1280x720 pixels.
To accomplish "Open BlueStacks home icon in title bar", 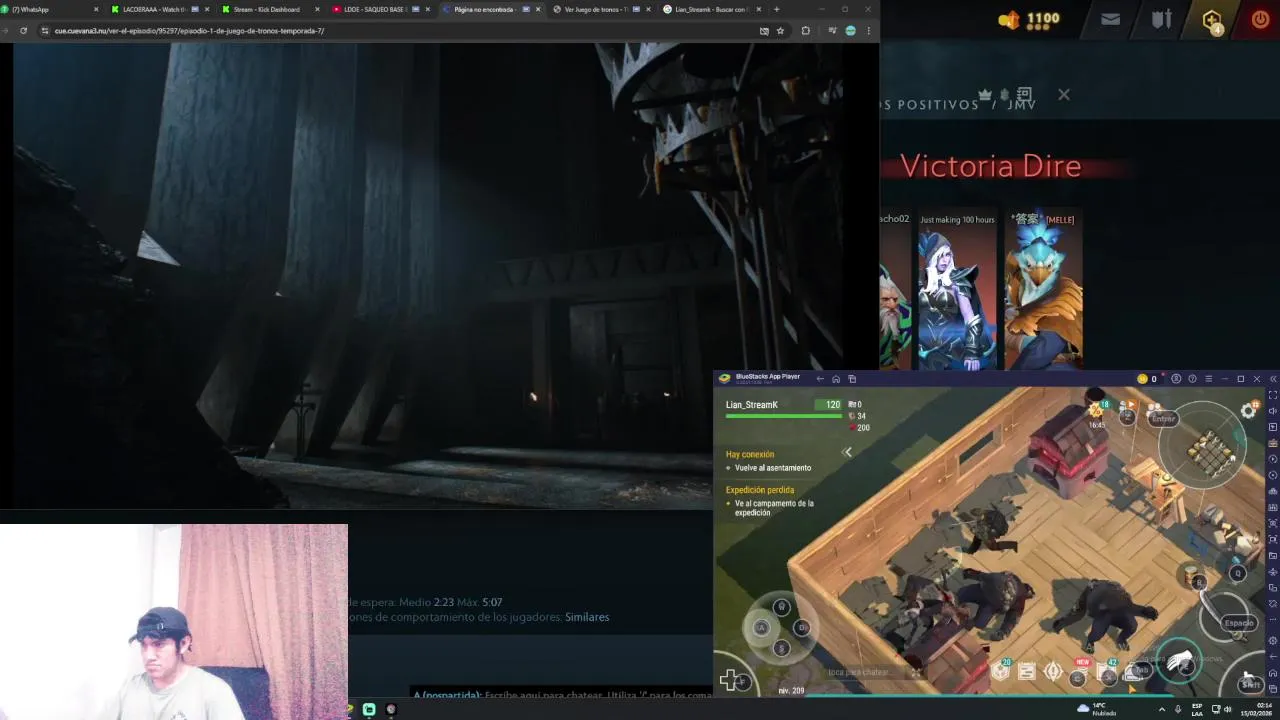I will pos(836,379).
